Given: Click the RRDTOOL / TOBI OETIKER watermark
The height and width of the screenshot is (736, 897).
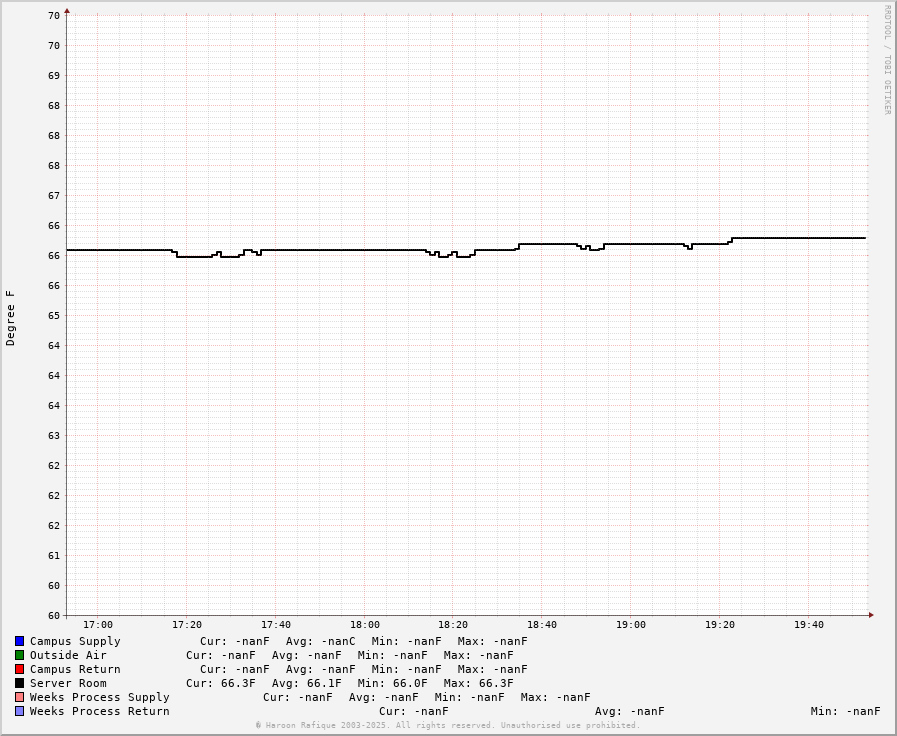Looking at the screenshot, I should click(886, 60).
